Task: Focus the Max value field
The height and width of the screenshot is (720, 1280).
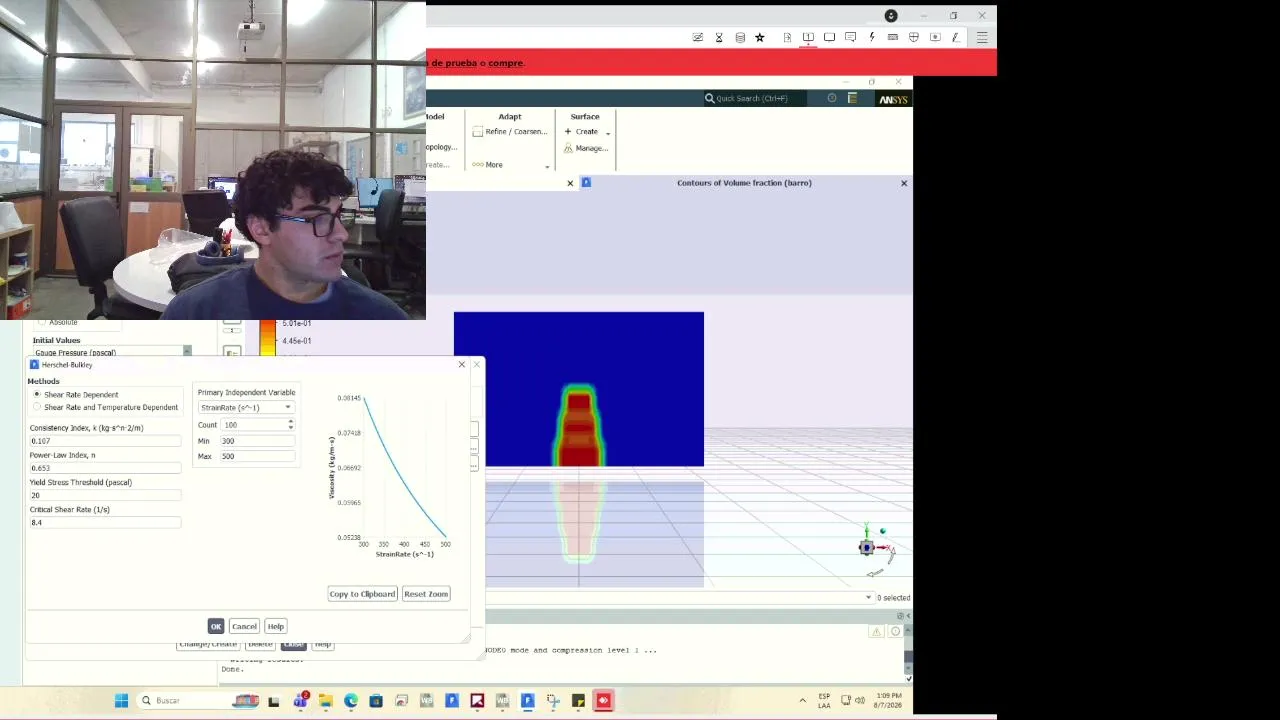Action: 257,457
